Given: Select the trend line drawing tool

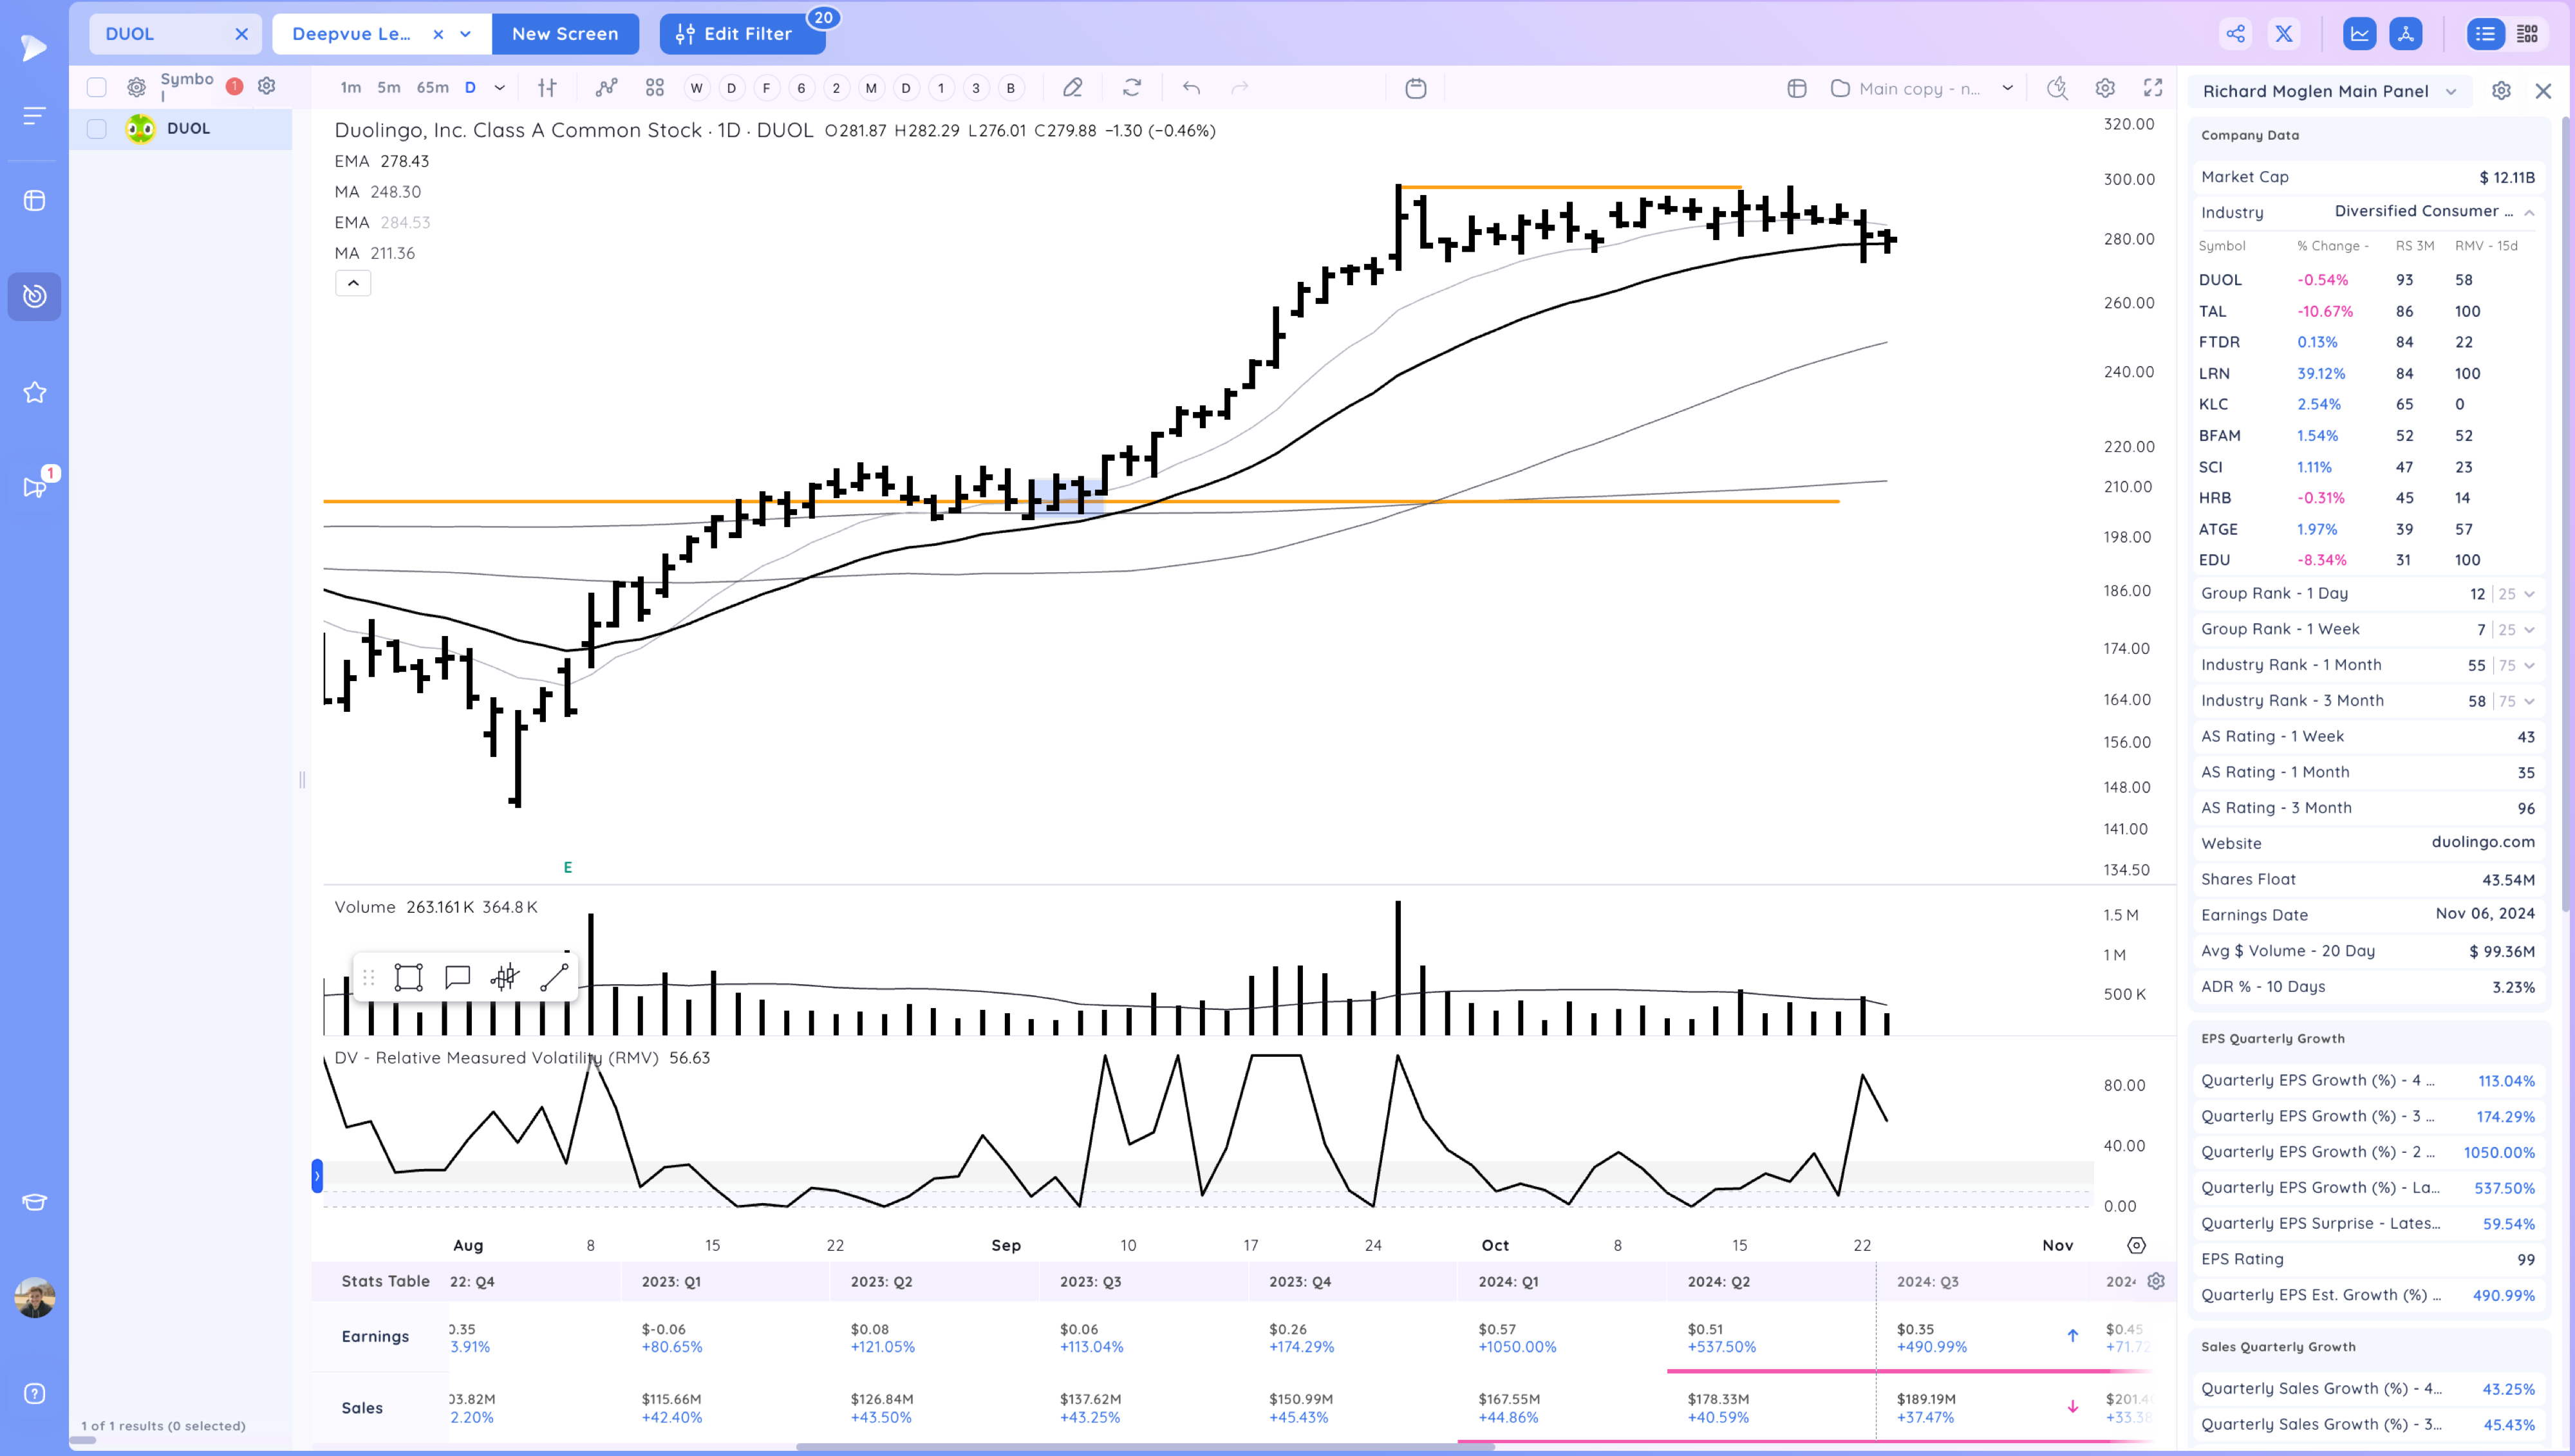Looking at the screenshot, I should 554,977.
